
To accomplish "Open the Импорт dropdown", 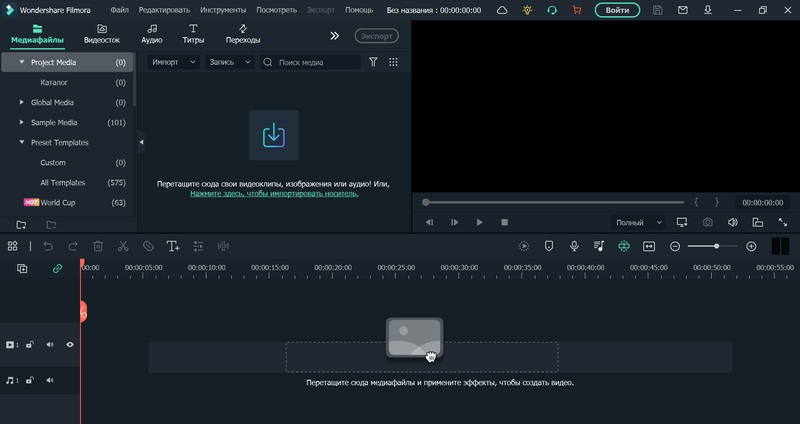I will pyautogui.click(x=174, y=62).
